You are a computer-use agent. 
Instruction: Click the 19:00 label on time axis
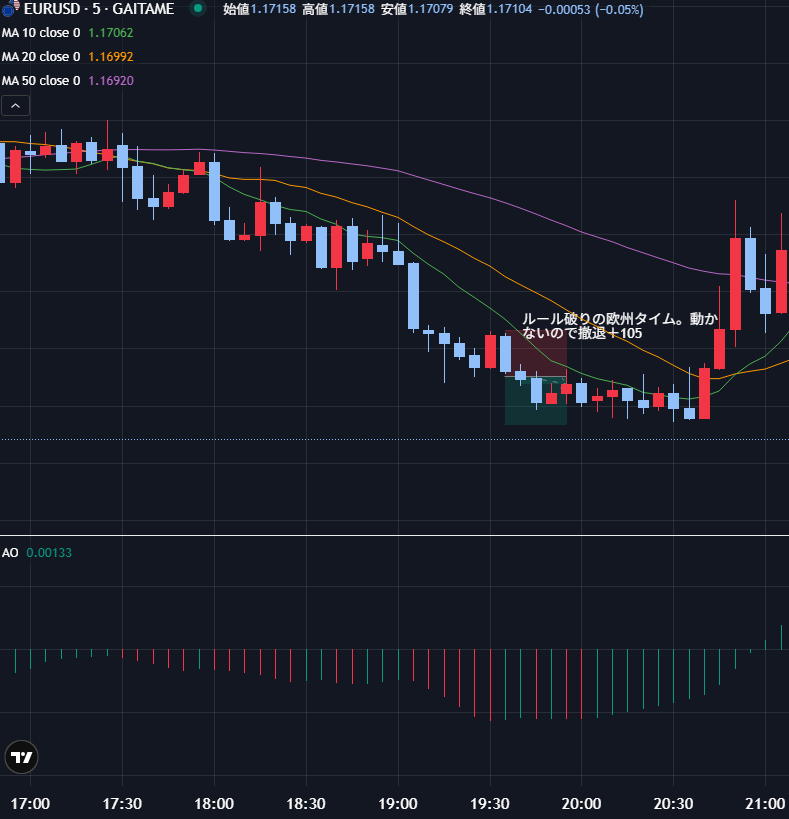pos(398,803)
